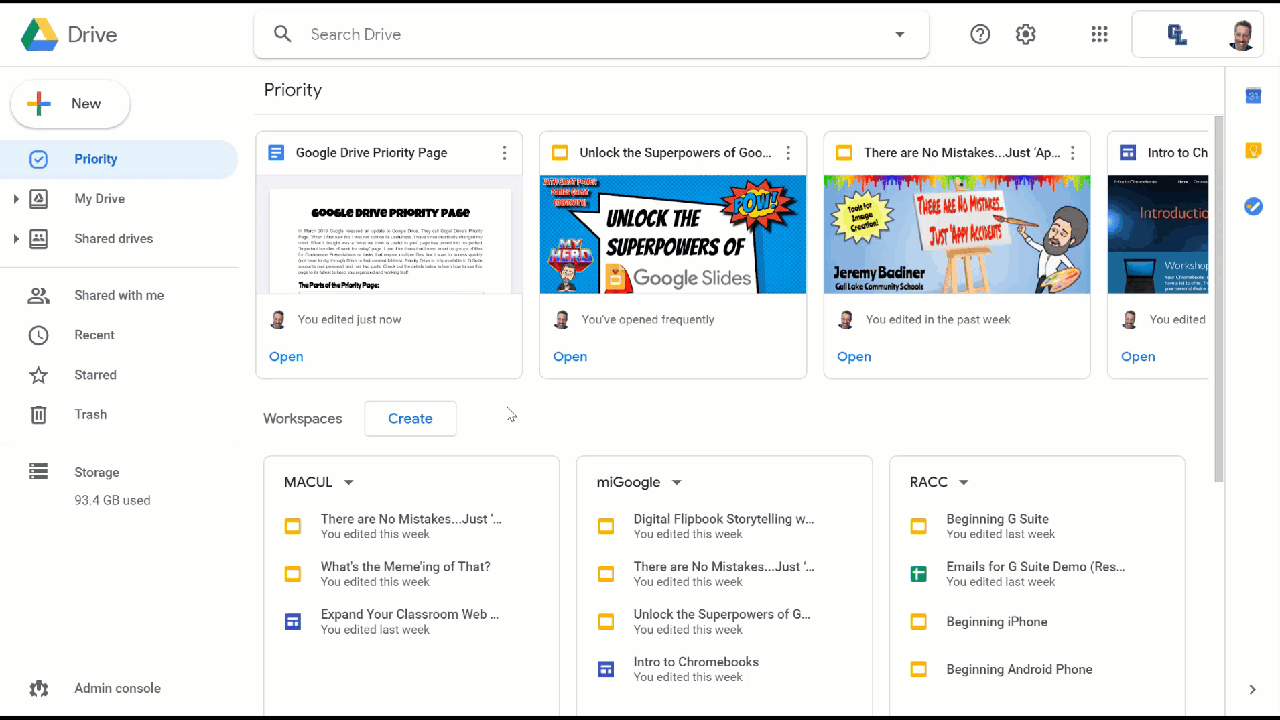Open Beginning G Suite file in RACC
This screenshot has width=1280, height=720.
point(1036,526)
